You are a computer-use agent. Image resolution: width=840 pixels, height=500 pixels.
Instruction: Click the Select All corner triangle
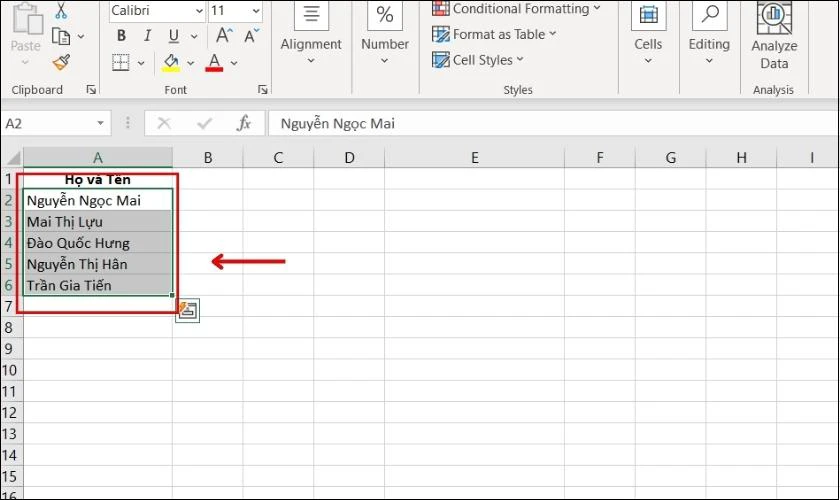(x=12, y=158)
